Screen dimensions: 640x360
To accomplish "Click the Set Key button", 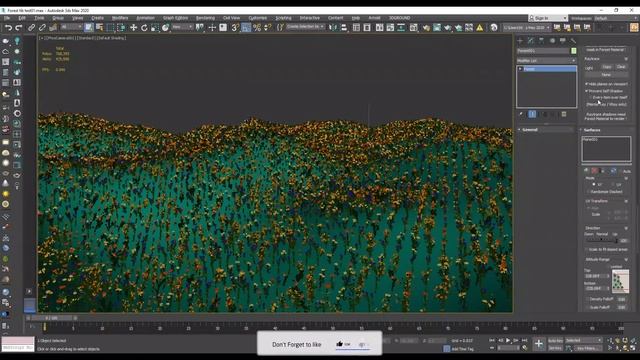I will pos(555,348).
